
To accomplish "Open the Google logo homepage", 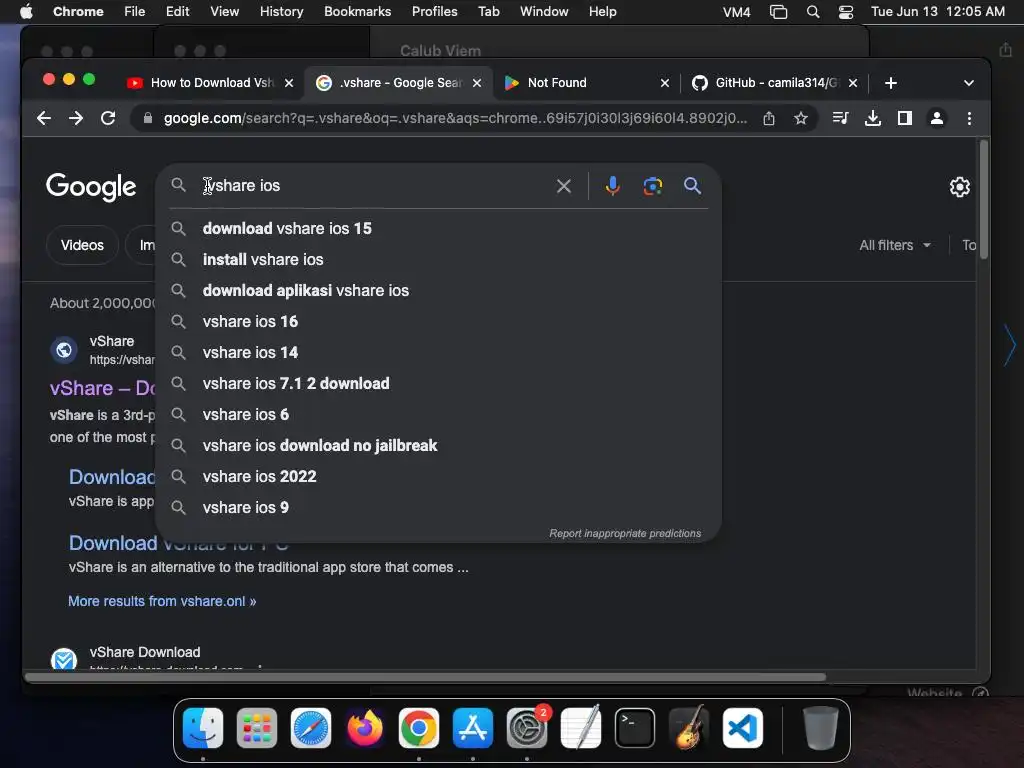I will click(91, 187).
